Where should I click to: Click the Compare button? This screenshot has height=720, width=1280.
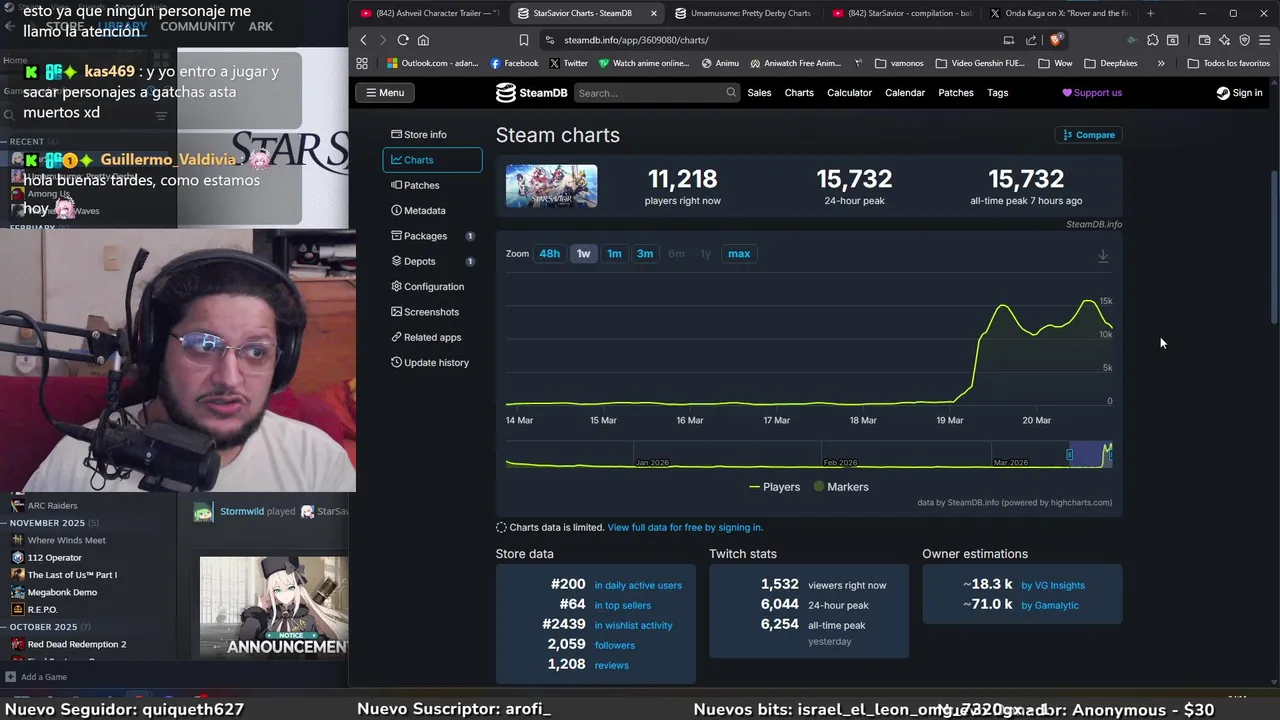(1088, 135)
